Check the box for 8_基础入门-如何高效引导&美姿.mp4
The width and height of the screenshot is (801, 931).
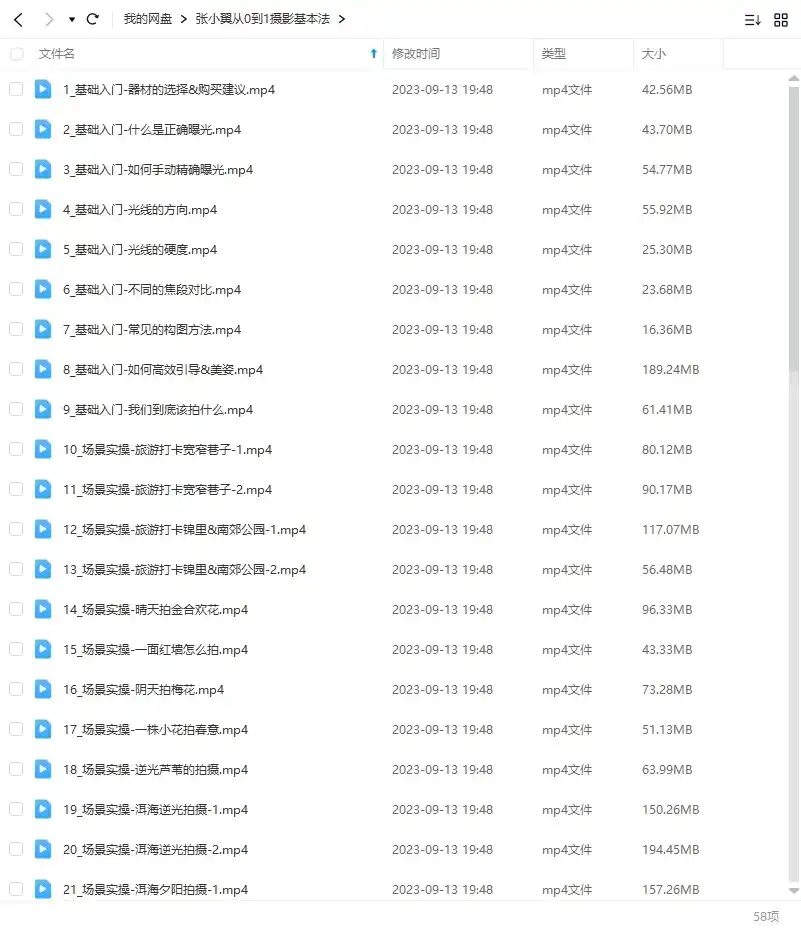point(16,369)
